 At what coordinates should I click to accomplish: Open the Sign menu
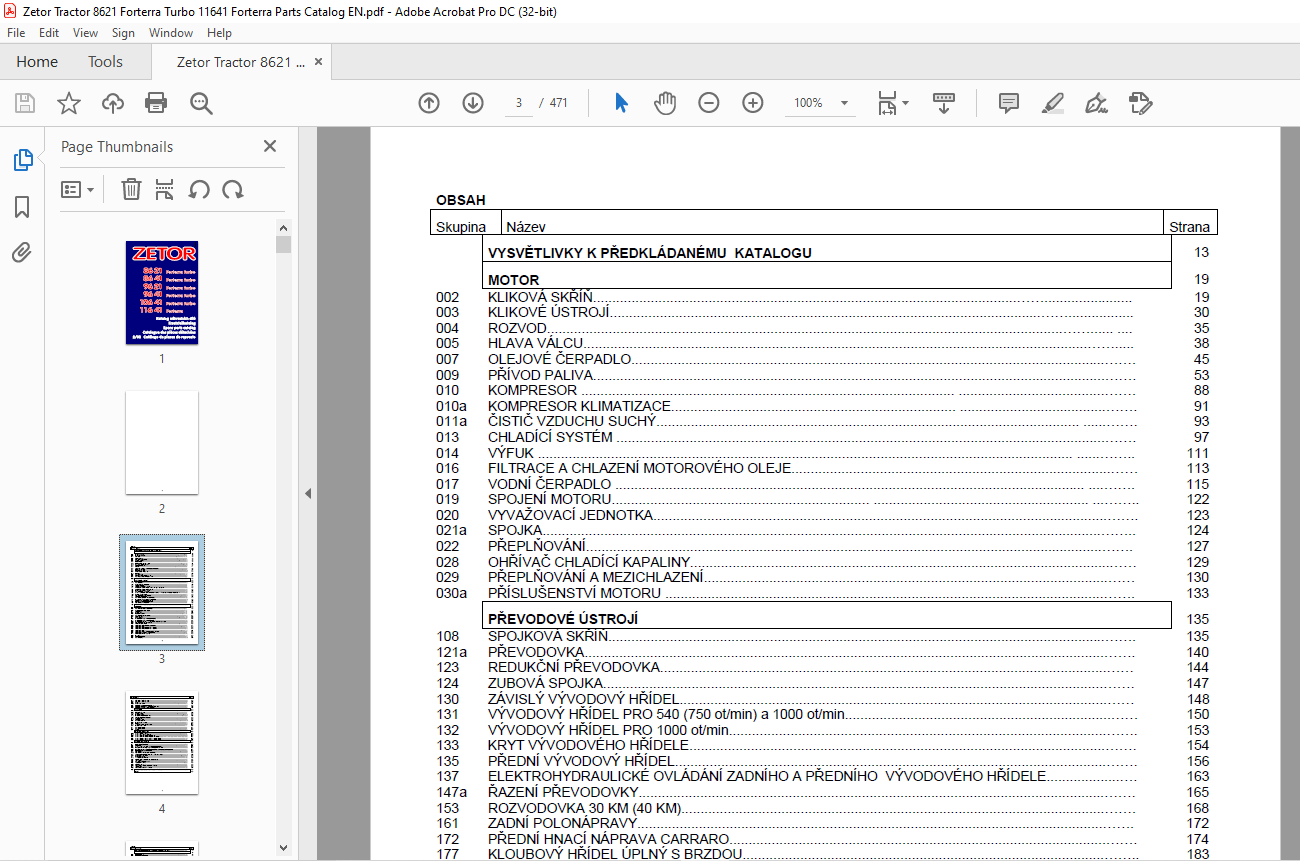tap(123, 33)
